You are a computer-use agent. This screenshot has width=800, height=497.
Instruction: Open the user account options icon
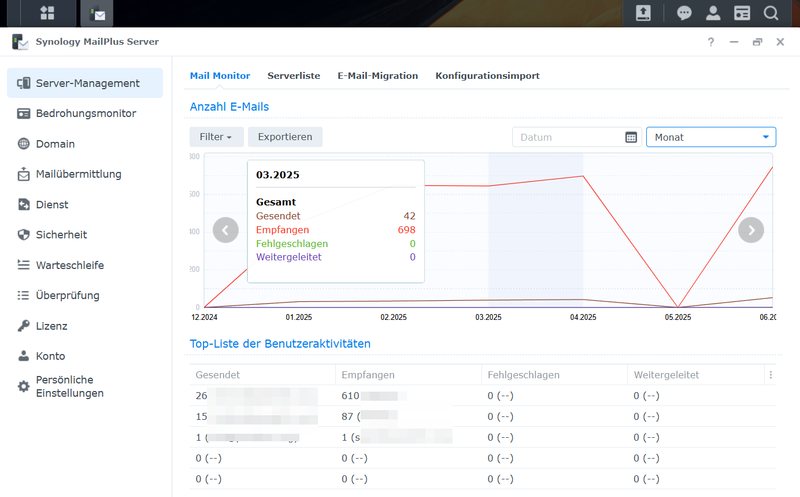click(x=713, y=13)
